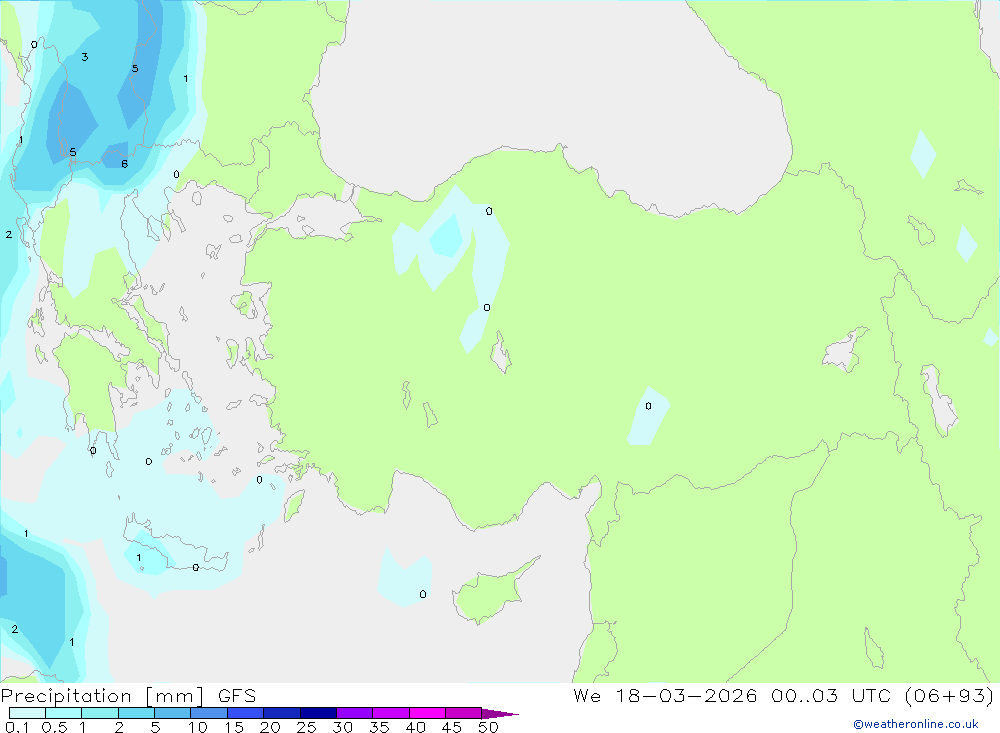Pick the 10–15 mm legend color swatch

coord(209,713)
